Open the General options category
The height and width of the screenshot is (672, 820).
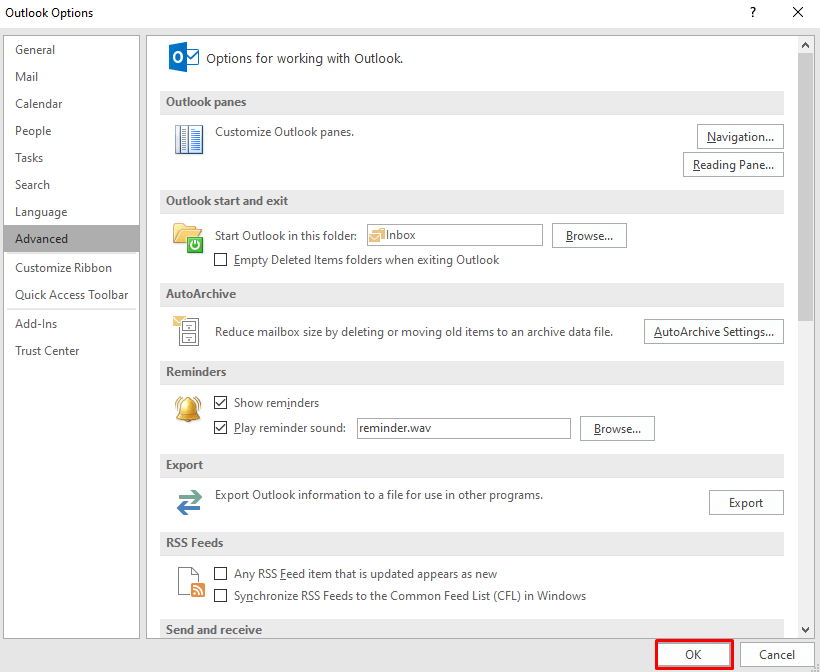72,50
